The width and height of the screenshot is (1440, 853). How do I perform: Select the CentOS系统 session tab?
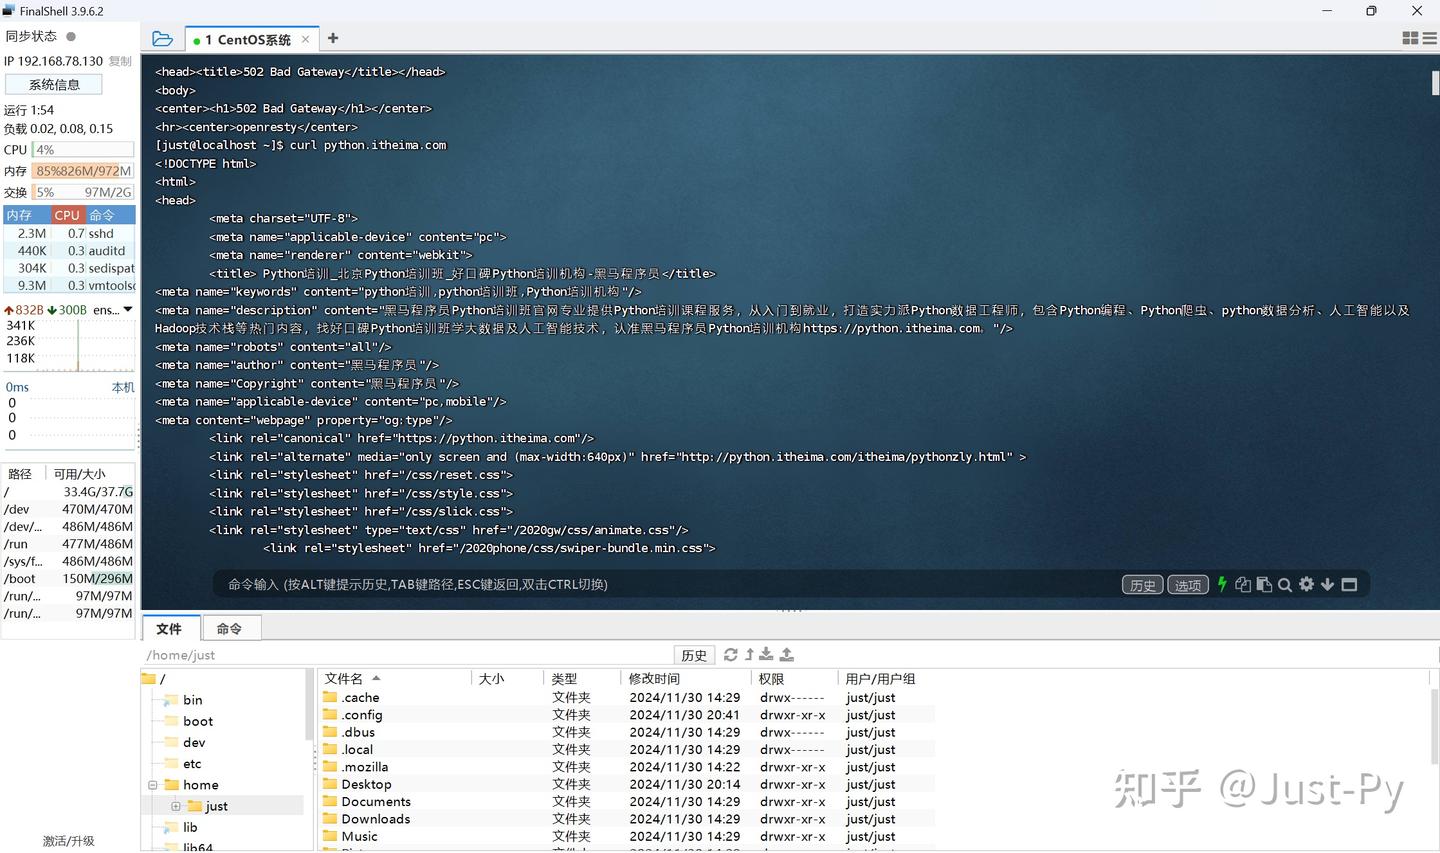tap(251, 39)
